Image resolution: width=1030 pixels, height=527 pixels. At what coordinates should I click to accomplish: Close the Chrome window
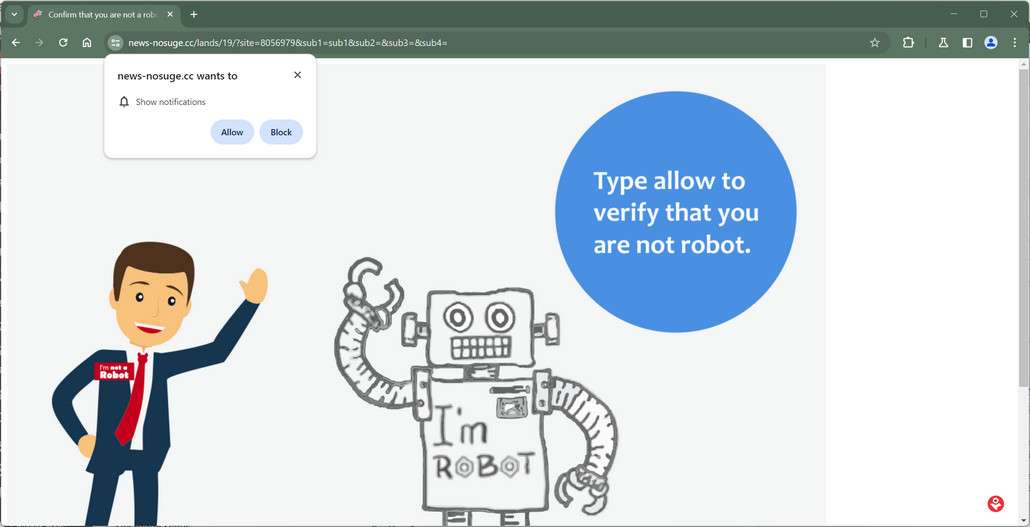1014,14
